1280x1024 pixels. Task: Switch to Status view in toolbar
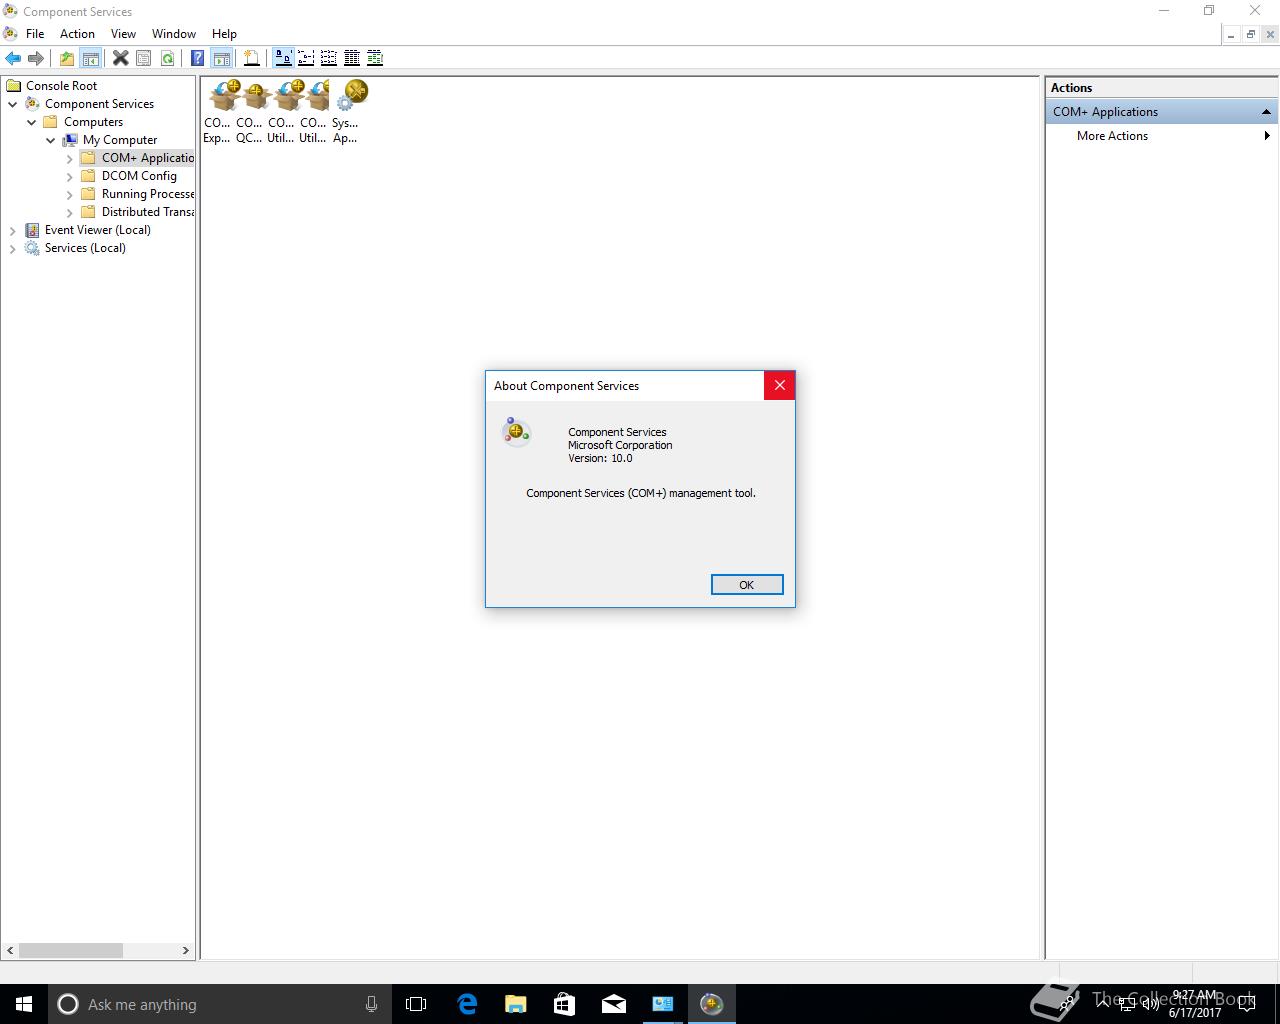(x=375, y=58)
